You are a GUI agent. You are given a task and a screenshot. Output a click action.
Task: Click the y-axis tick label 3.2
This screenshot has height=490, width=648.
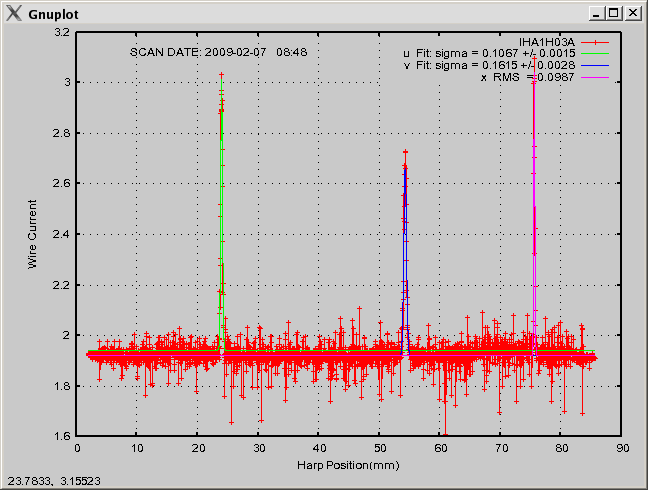pos(62,32)
